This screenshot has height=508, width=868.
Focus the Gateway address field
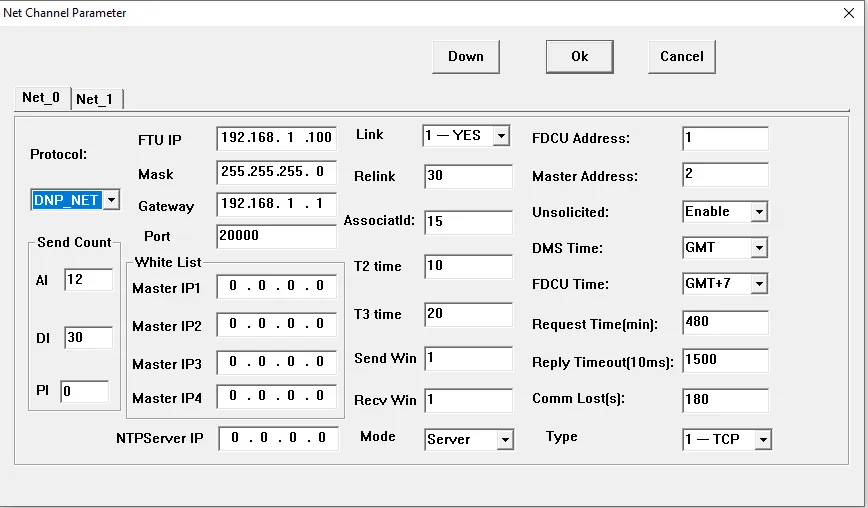276,204
